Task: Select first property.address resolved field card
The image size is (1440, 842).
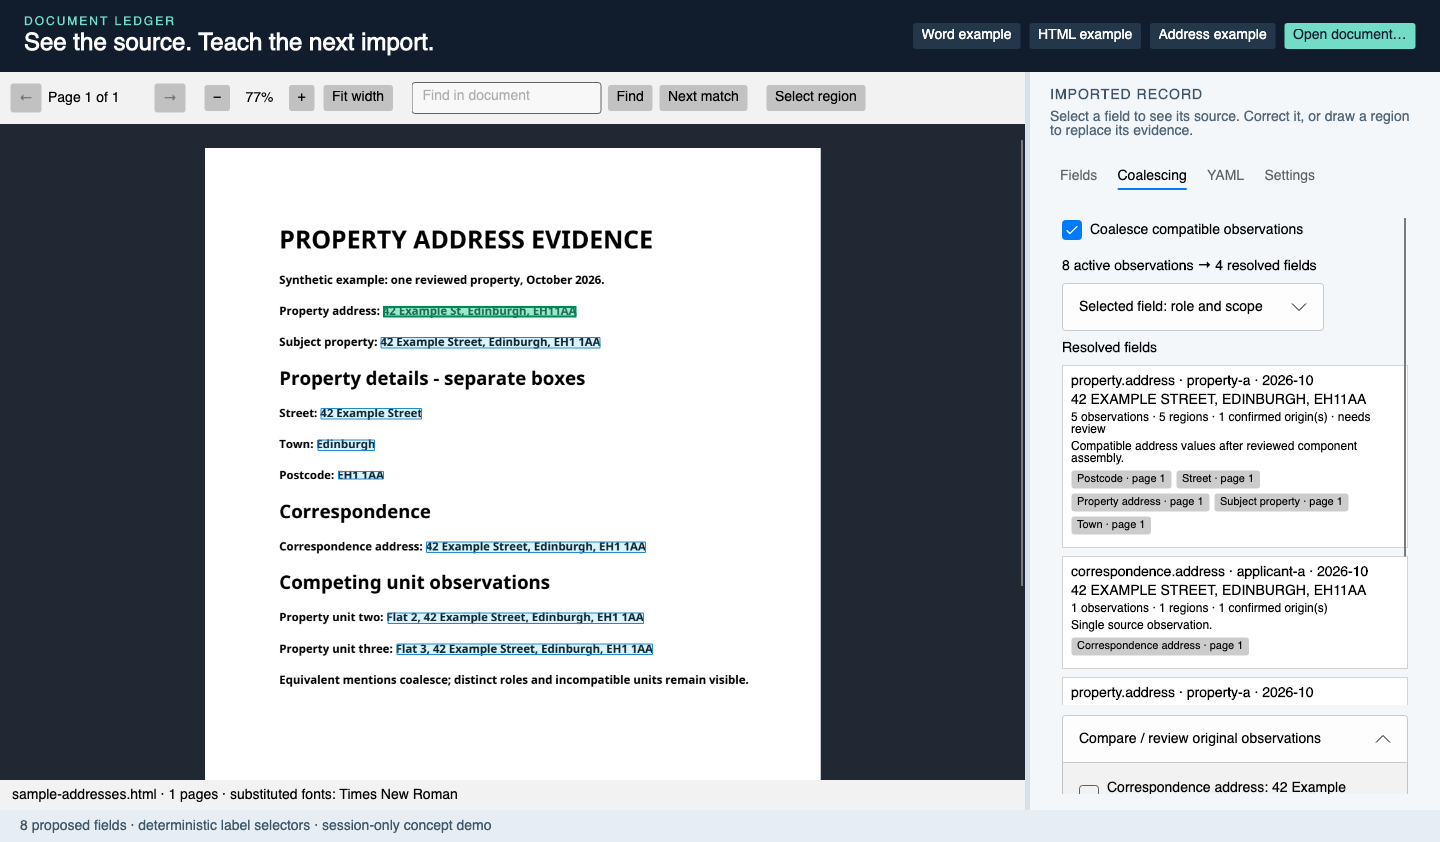Action: click(1234, 456)
